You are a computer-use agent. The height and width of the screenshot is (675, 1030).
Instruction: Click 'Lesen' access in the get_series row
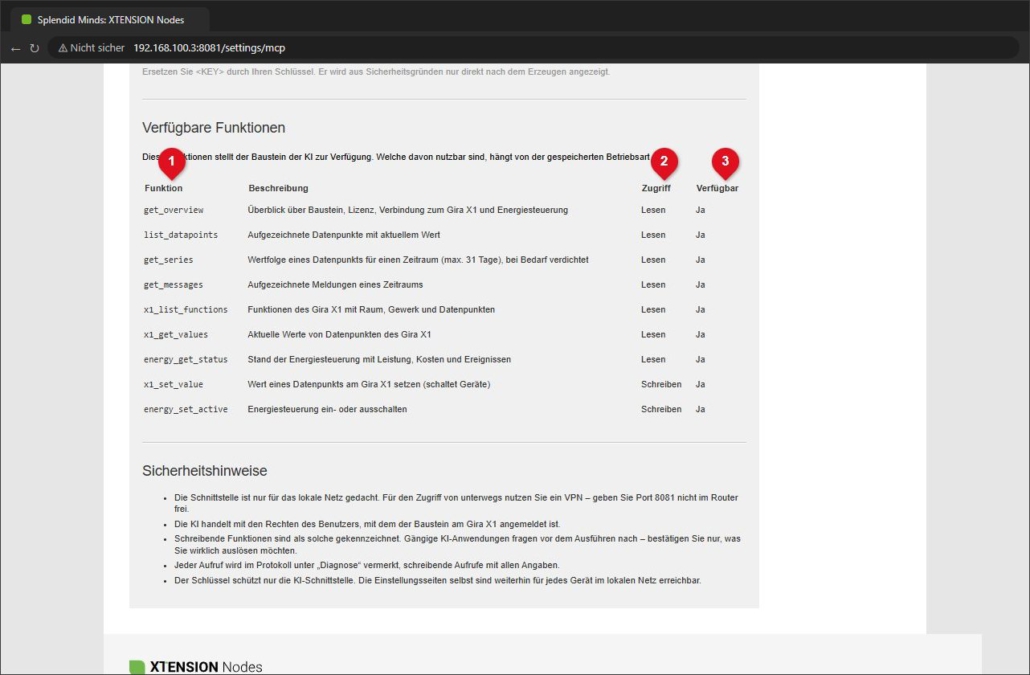(653, 260)
